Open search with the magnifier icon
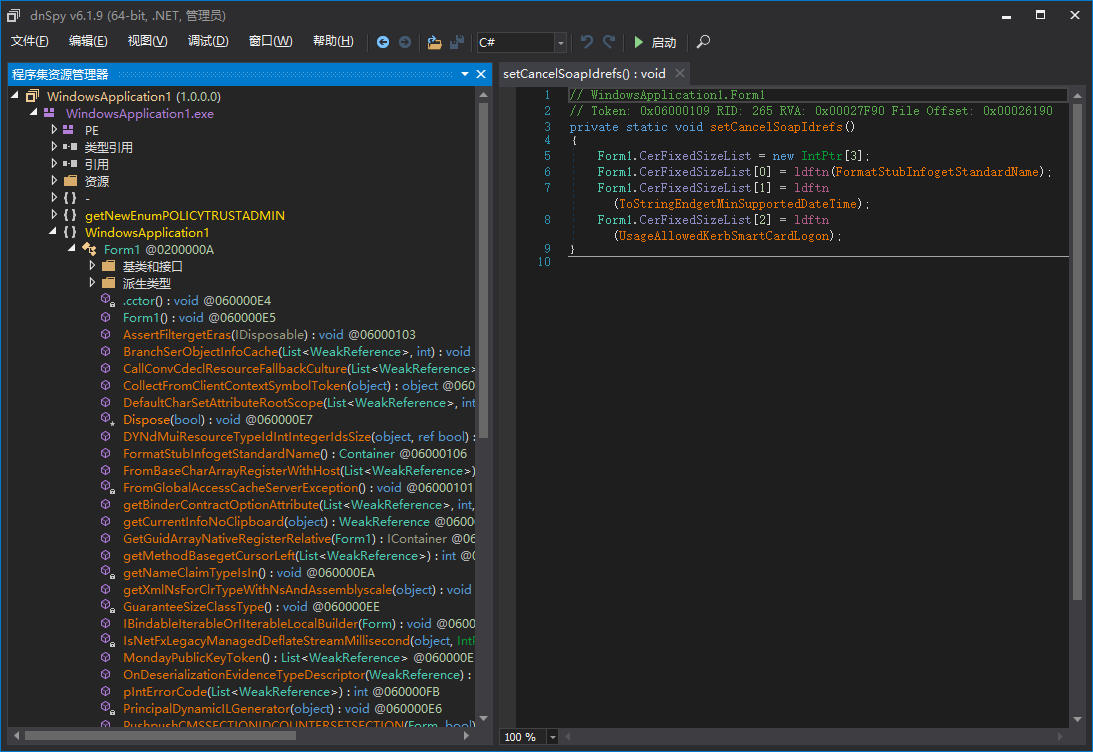This screenshot has width=1093, height=752. tap(704, 42)
